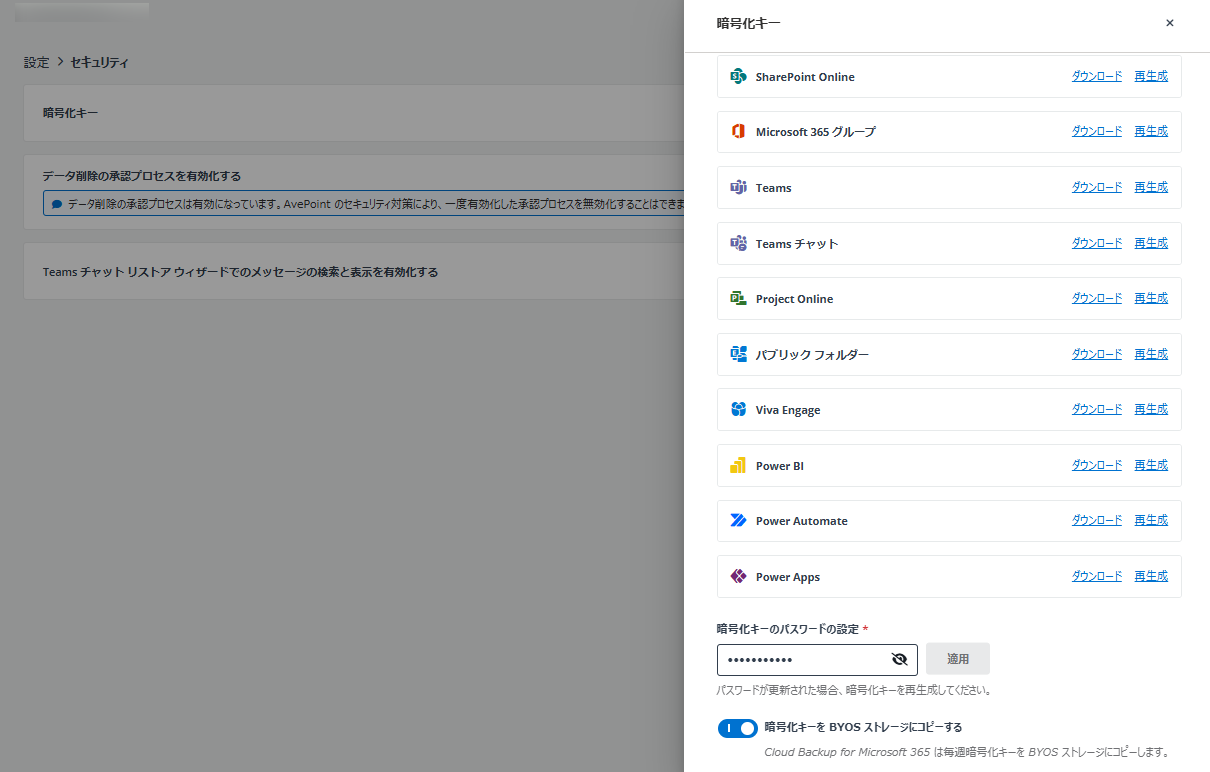Open the 暗号化キー settings section
Screen dimensions: 1210x772
tap(354, 113)
